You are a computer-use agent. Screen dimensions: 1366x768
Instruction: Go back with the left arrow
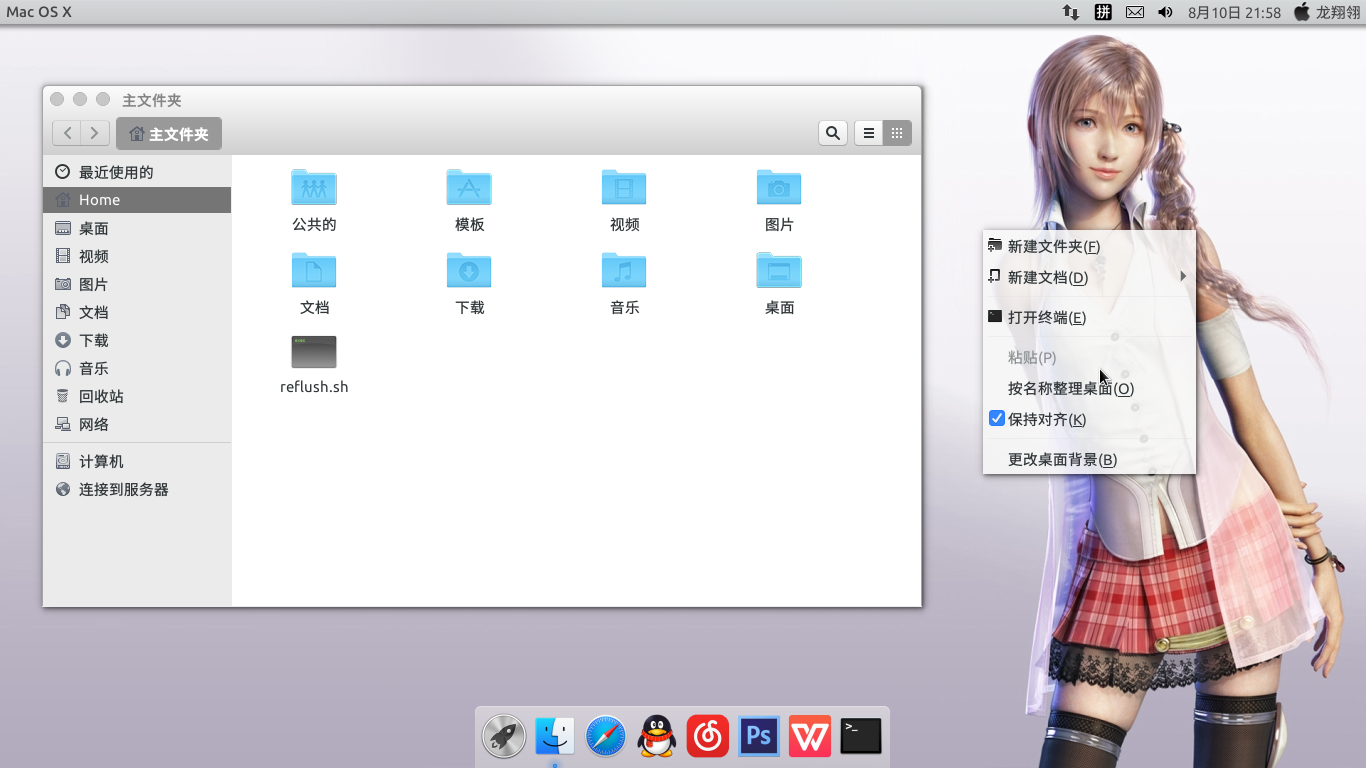67,133
